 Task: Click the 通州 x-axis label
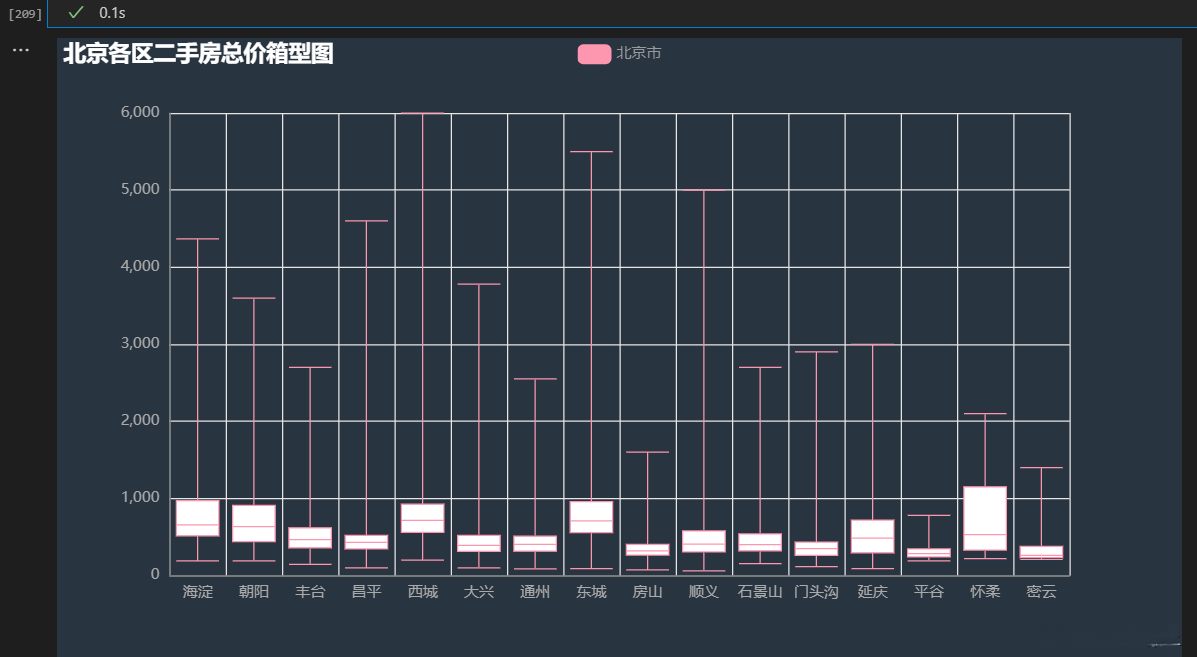[535, 591]
